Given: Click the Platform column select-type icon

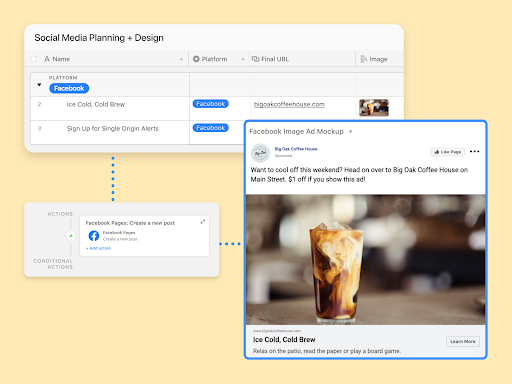Looking at the screenshot, I should coord(196,59).
